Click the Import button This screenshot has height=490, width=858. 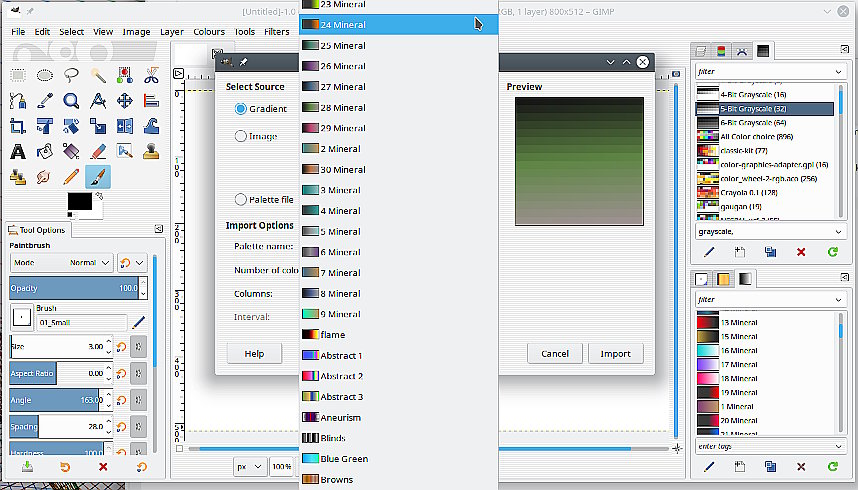[616, 354]
